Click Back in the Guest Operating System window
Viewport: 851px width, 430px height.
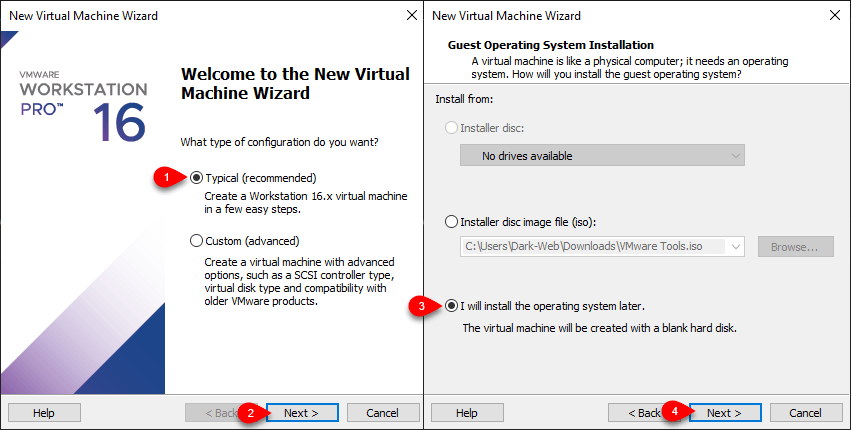point(645,413)
